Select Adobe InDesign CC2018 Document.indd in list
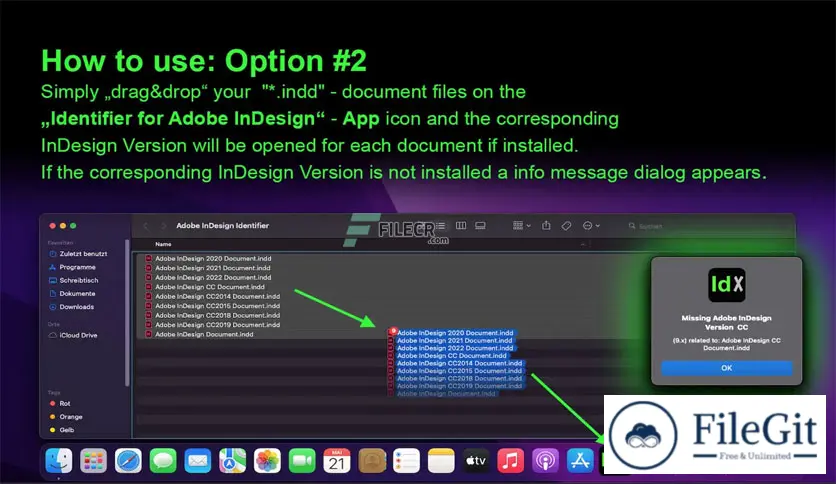The width and height of the screenshot is (836, 484). (x=212, y=316)
